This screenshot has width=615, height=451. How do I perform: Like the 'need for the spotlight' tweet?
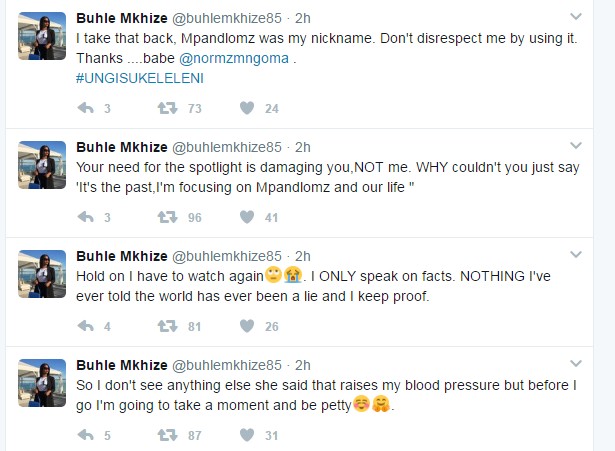(x=246, y=217)
